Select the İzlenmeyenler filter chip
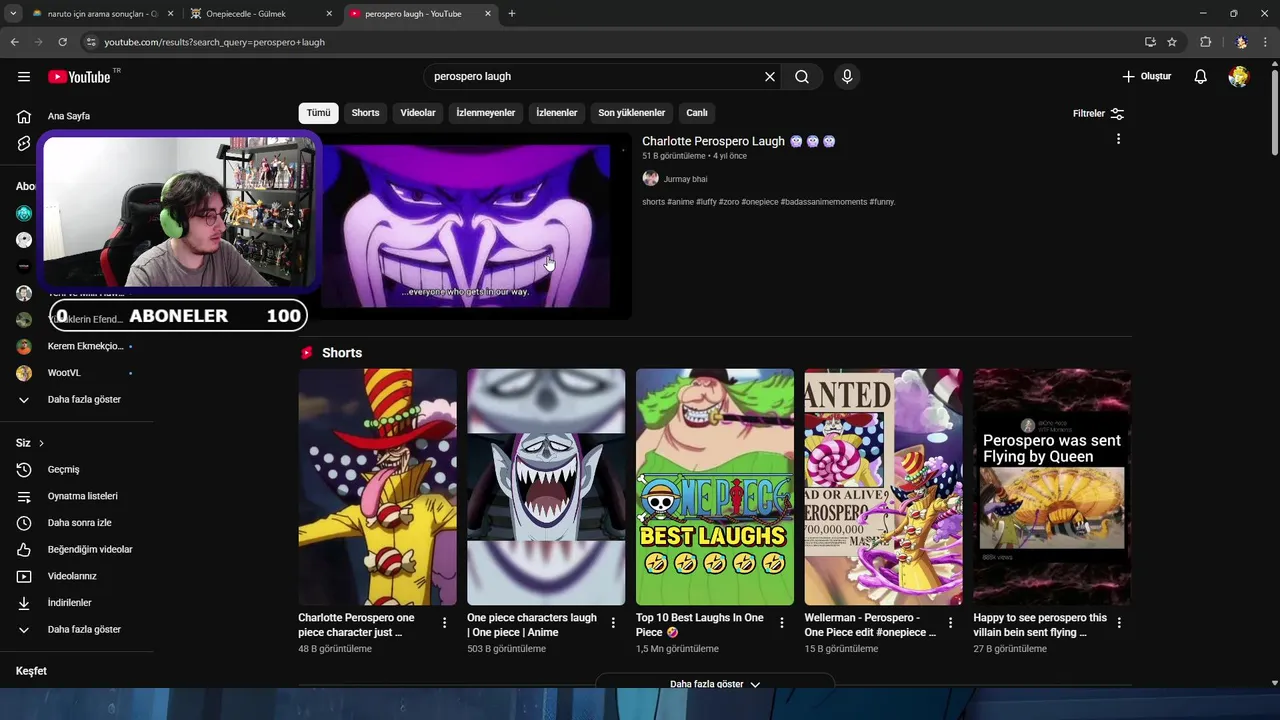 [486, 113]
